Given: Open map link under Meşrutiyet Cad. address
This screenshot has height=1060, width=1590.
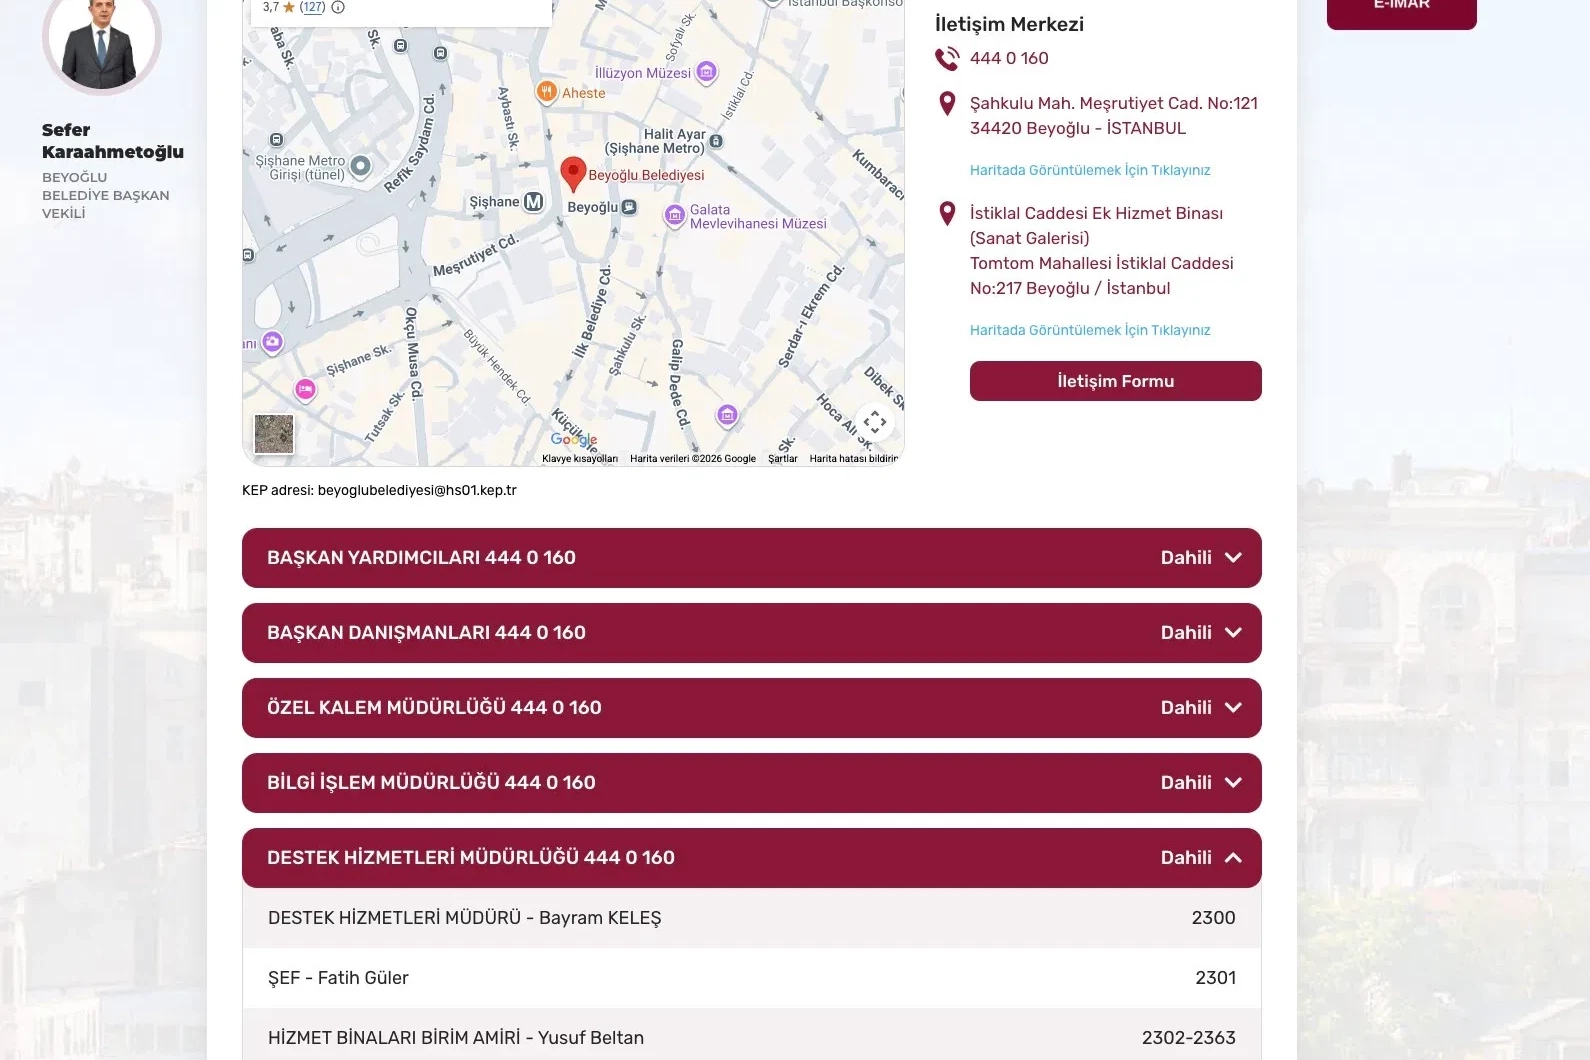Looking at the screenshot, I should pos(1090,170).
